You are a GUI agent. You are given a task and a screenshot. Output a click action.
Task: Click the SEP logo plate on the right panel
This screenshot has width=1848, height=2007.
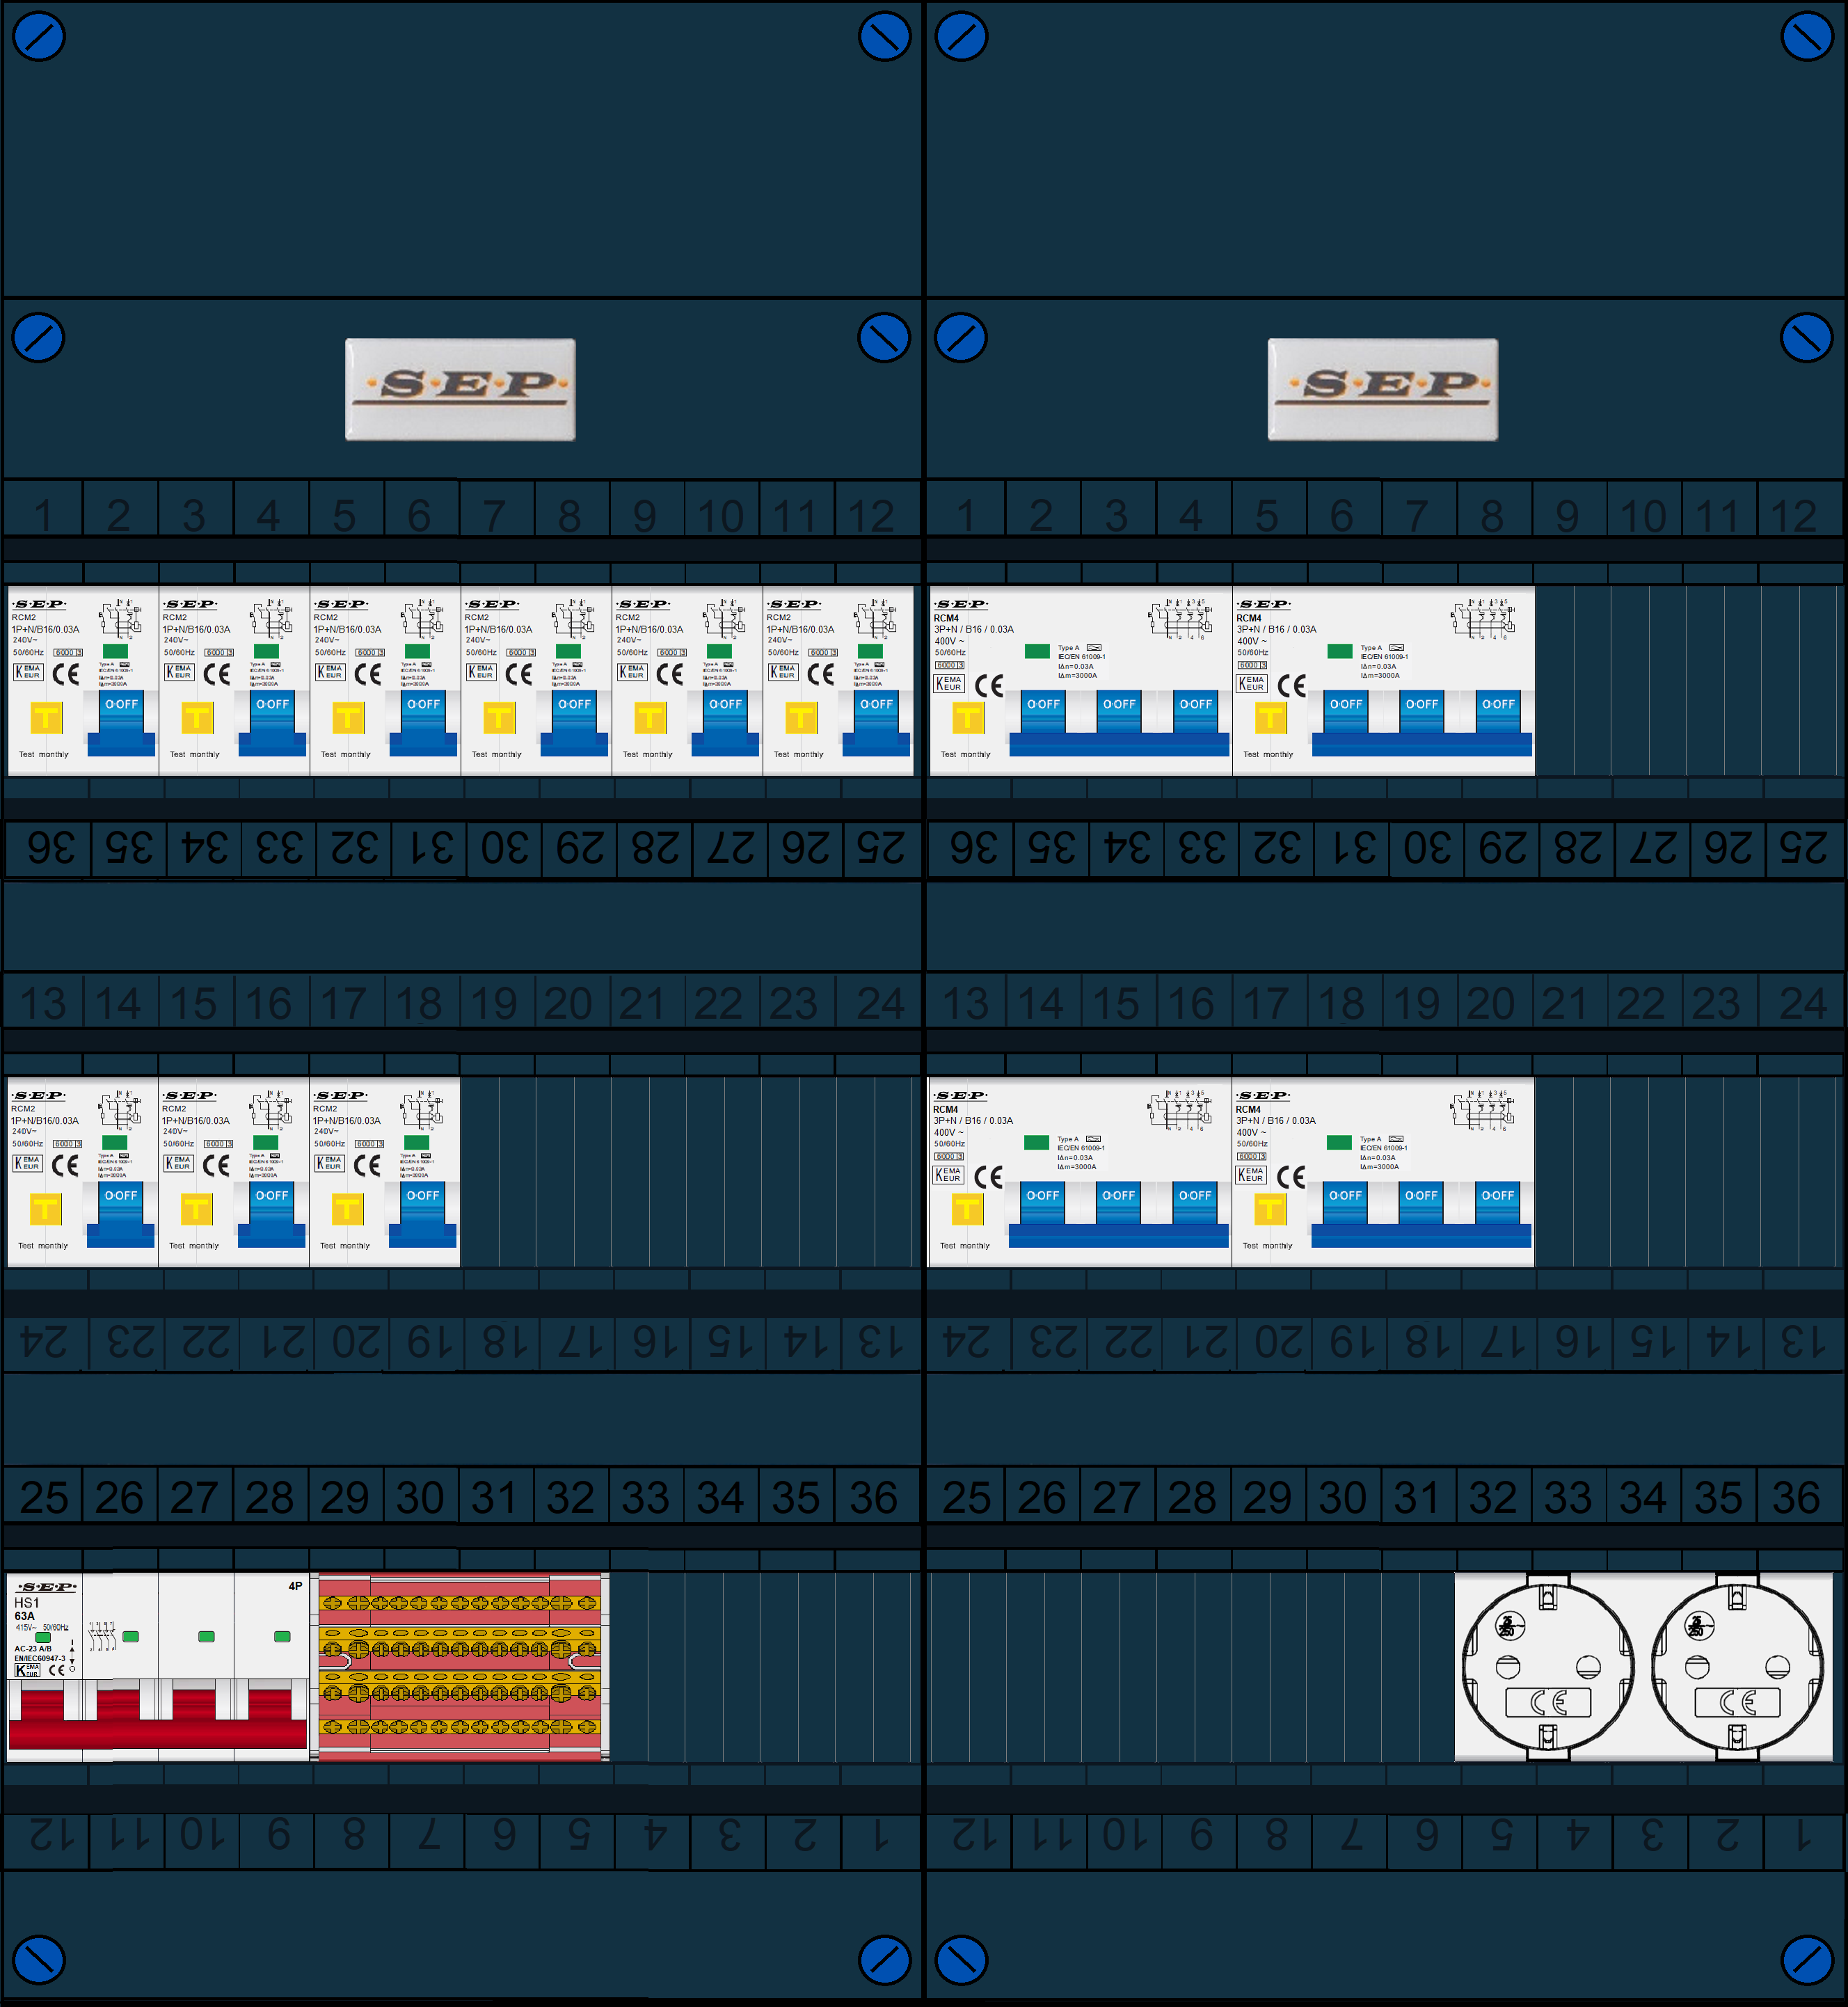click(1383, 389)
